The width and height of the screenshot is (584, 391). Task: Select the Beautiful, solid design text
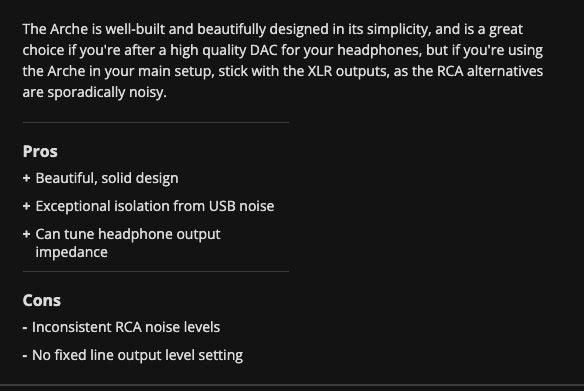[107, 178]
